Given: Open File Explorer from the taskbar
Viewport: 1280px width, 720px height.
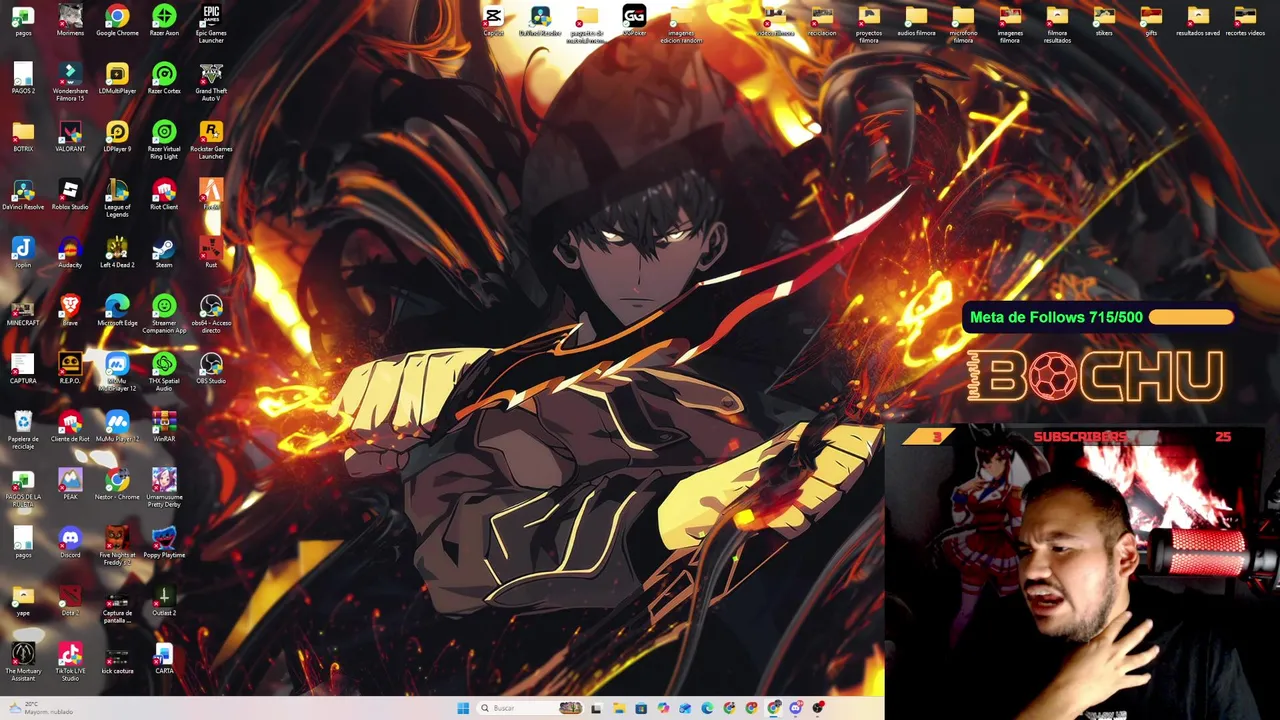Looking at the screenshot, I should pyautogui.click(x=619, y=708).
